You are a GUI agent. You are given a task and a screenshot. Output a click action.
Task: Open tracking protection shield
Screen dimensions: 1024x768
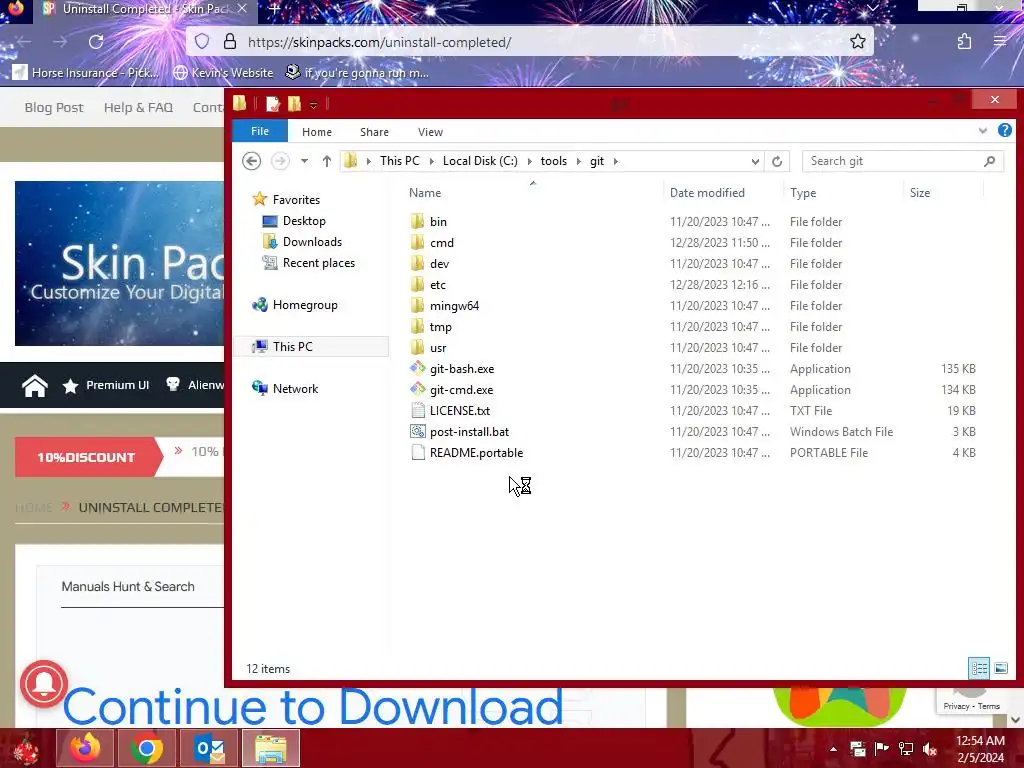click(202, 42)
